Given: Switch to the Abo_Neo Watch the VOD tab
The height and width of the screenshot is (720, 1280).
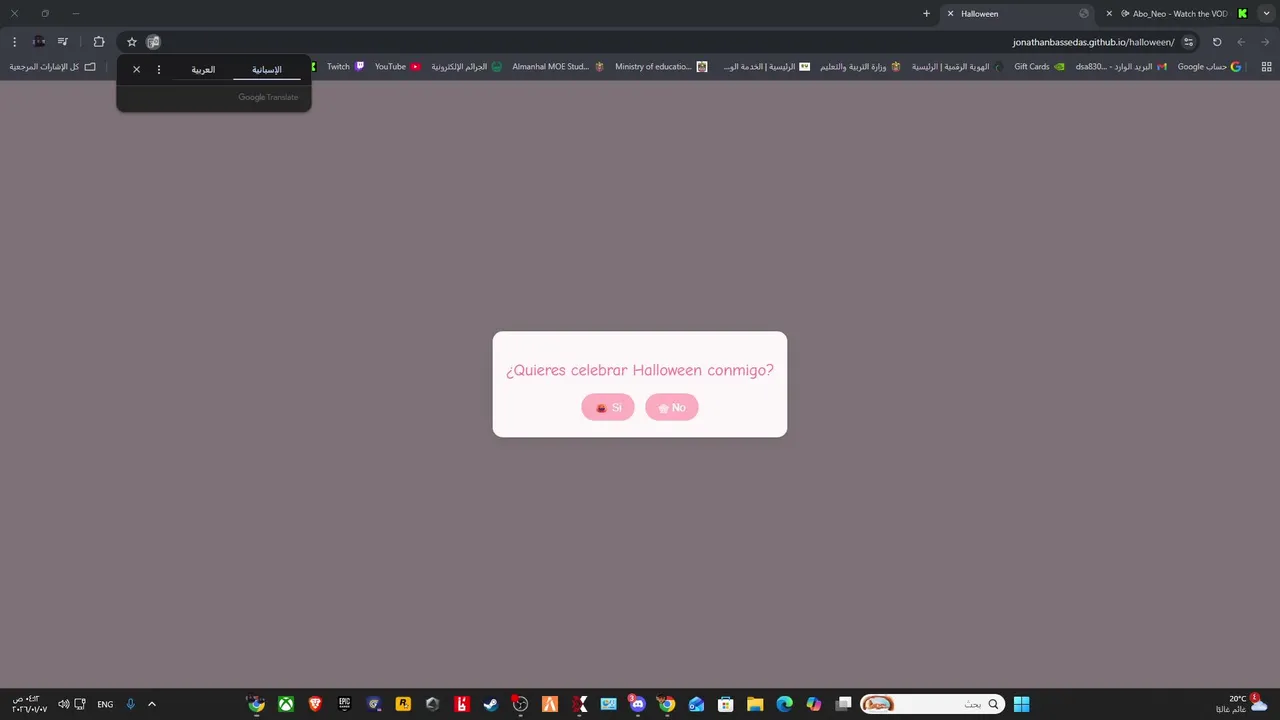Looking at the screenshot, I should pyautogui.click(x=1179, y=14).
